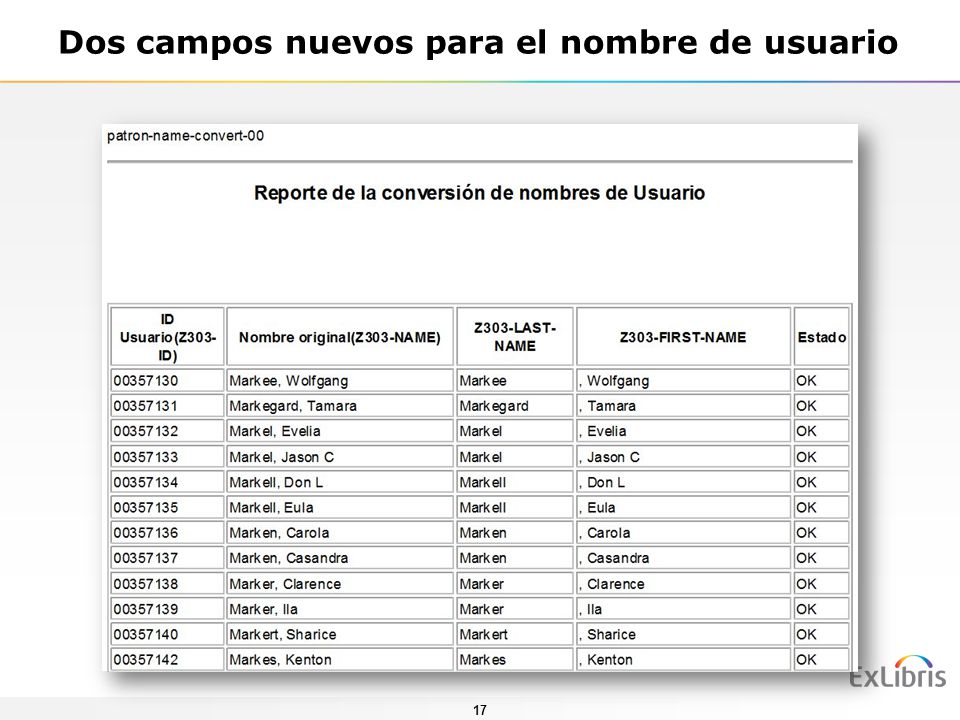The image size is (960, 720).
Task: Click last name cell 'Markegard'
Action: pyautogui.click(x=515, y=406)
